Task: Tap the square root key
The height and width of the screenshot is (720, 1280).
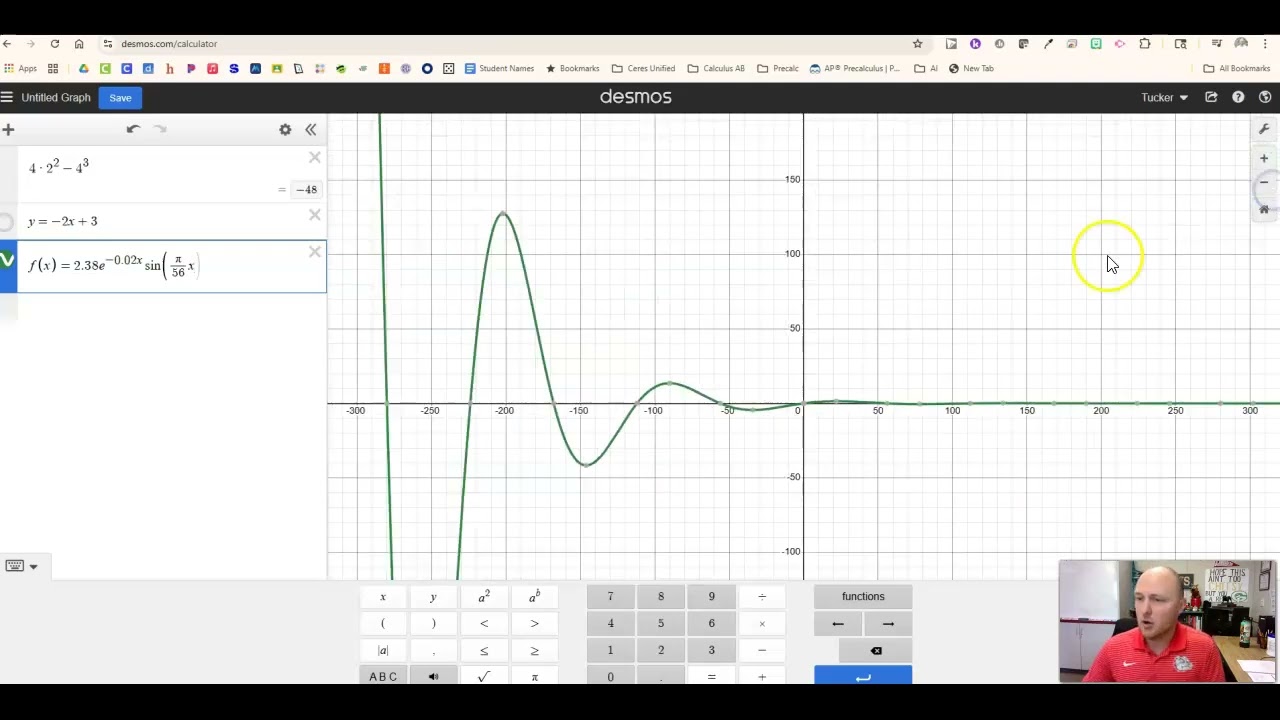Action: pyautogui.click(x=484, y=677)
